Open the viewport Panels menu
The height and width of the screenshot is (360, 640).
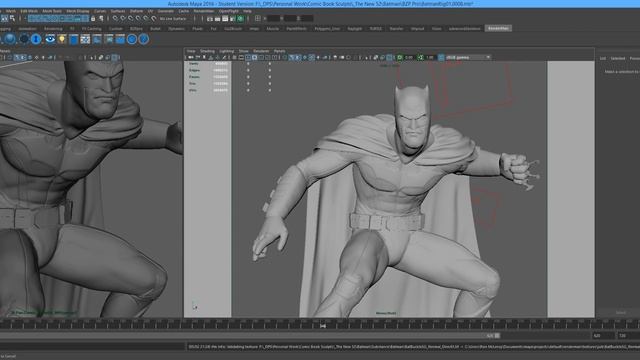(x=280, y=51)
